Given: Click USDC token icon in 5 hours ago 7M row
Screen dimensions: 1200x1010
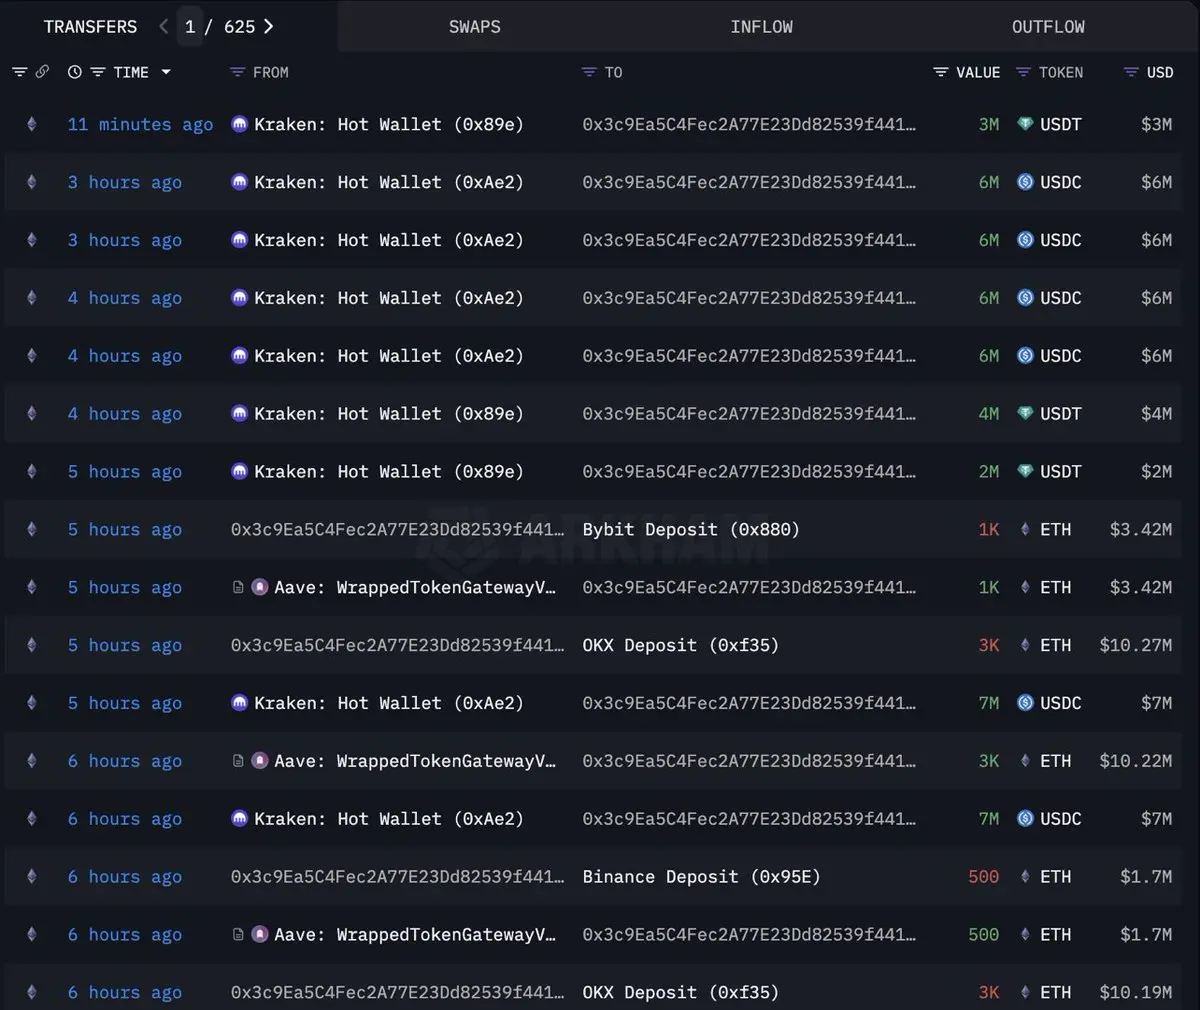Looking at the screenshot, I should 1025,703.
